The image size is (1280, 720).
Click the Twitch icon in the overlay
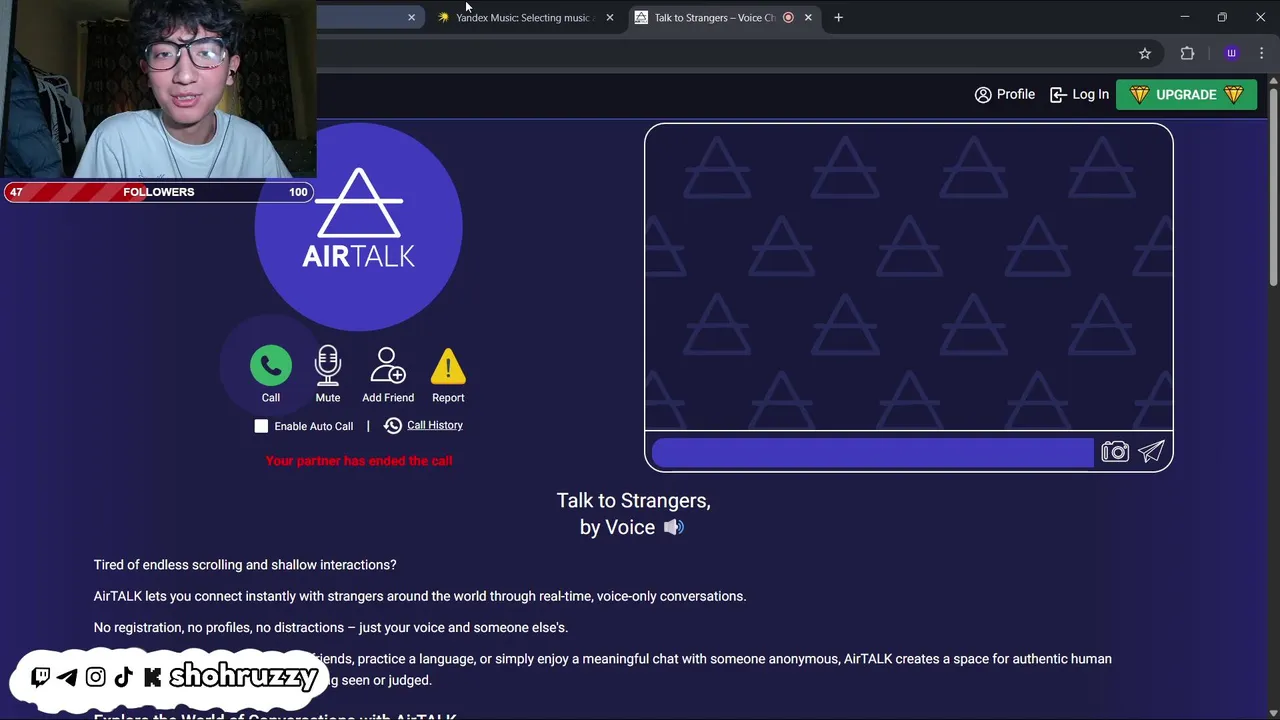[41, 677]
